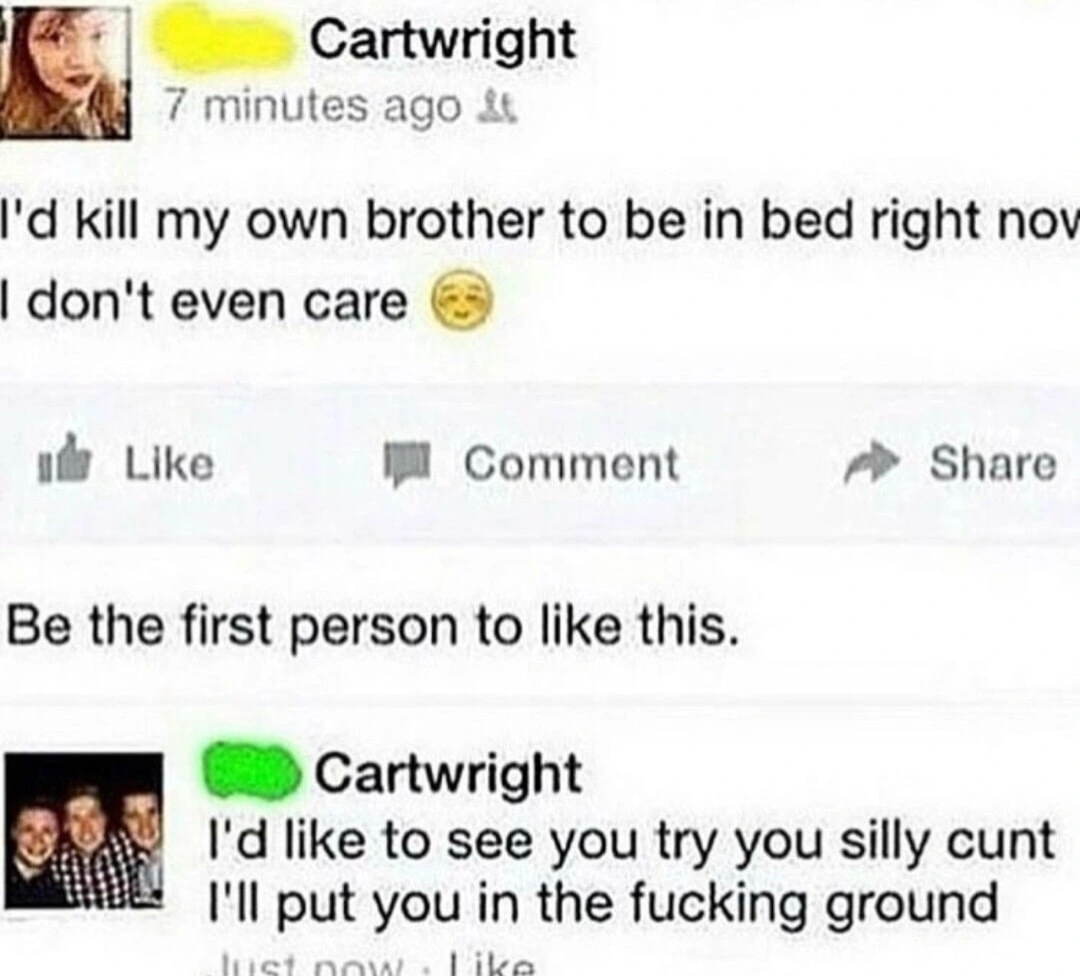The height and width of the screenshot is (976, 1080).
Task: Click the Comment label under the post
Action: [571, 464]
